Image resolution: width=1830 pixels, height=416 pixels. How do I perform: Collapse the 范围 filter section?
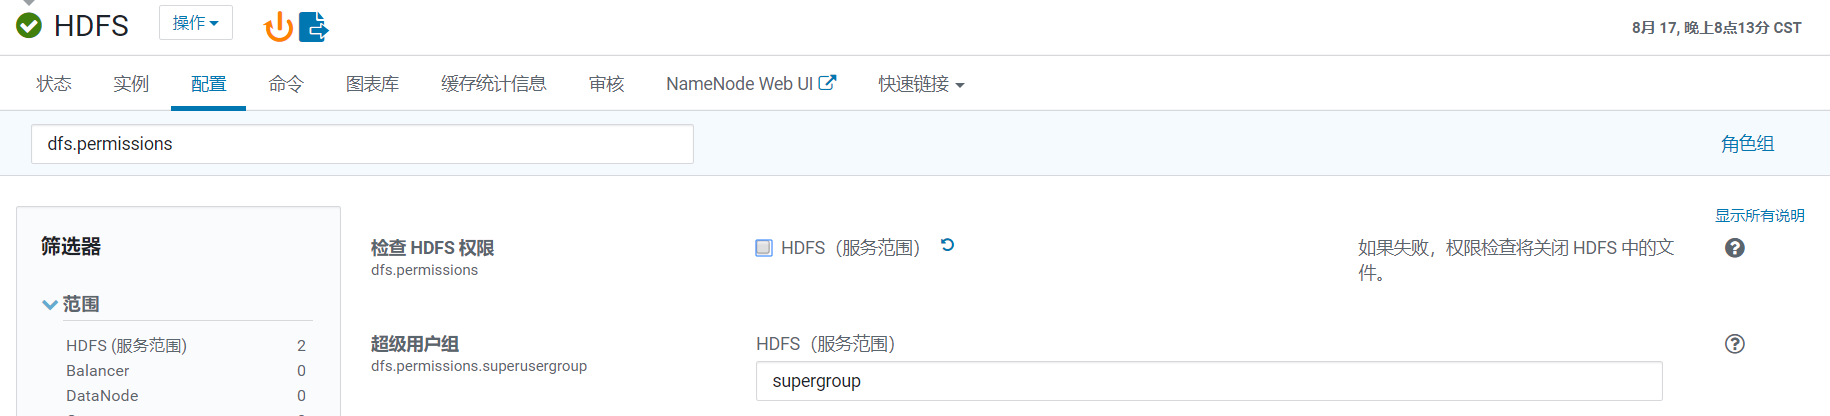70,304
